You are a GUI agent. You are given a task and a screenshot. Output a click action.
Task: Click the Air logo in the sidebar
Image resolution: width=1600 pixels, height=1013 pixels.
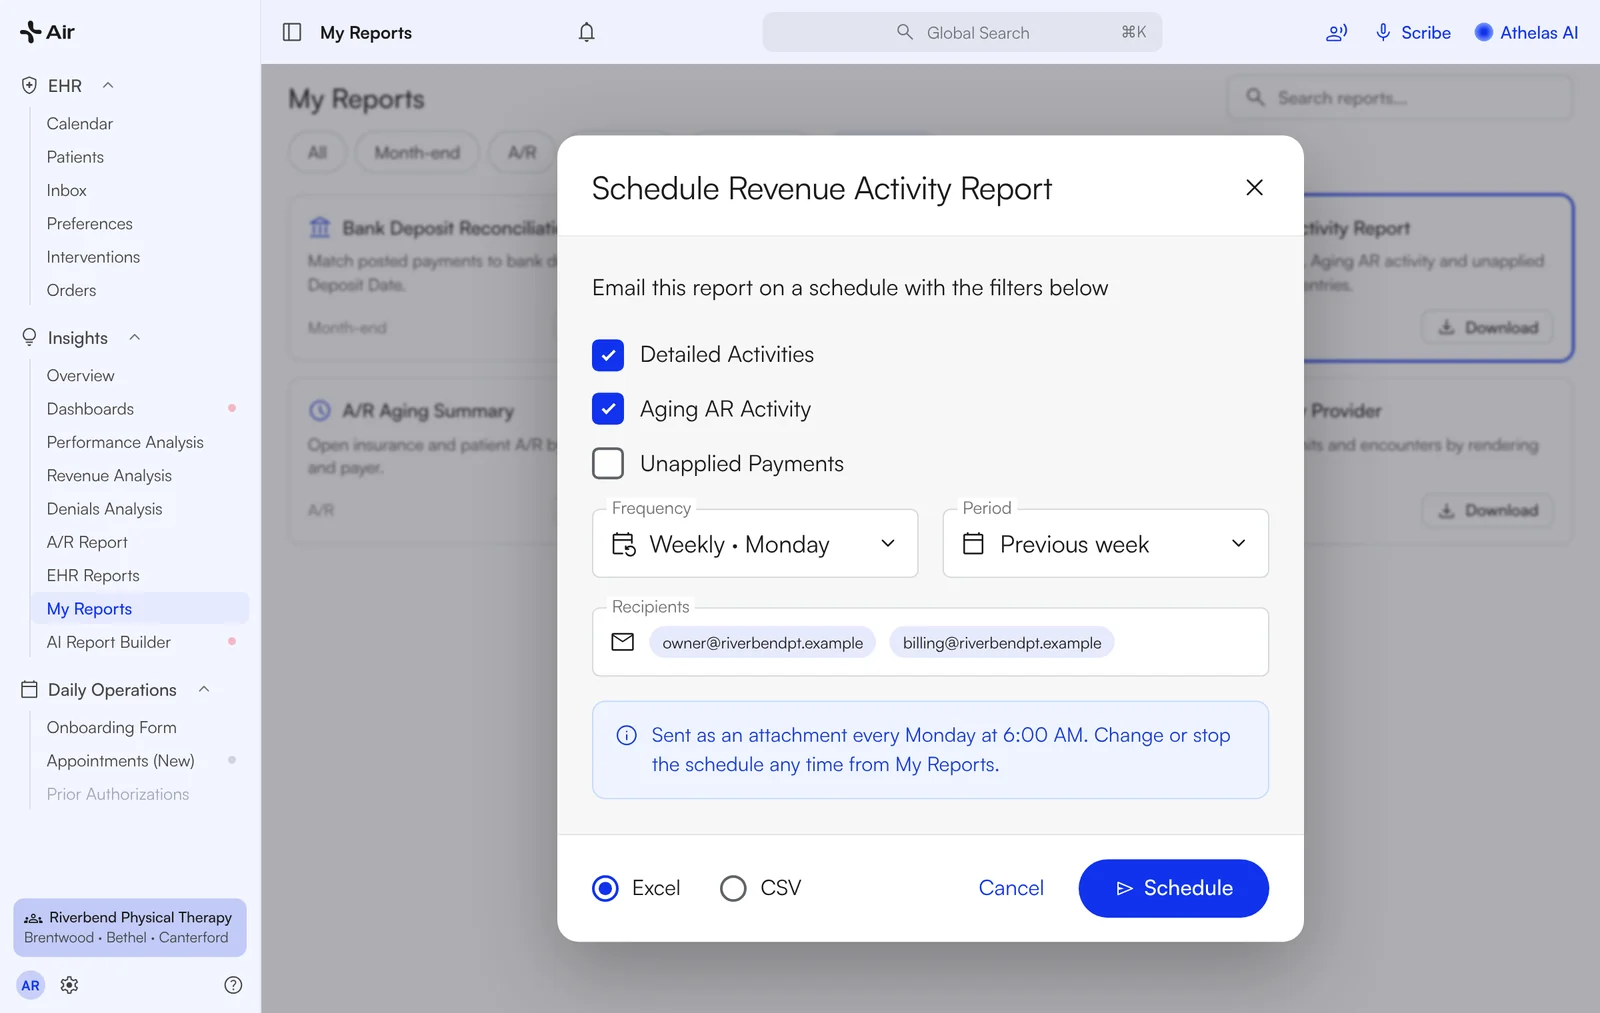click(x=47, y=32)
